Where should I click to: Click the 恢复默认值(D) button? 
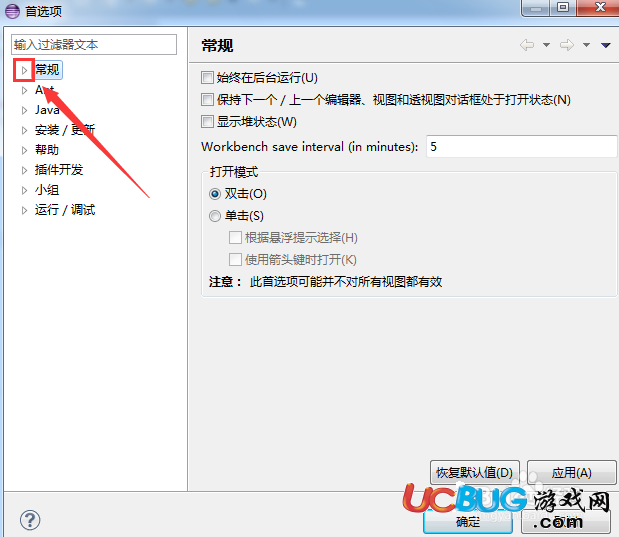475,472
